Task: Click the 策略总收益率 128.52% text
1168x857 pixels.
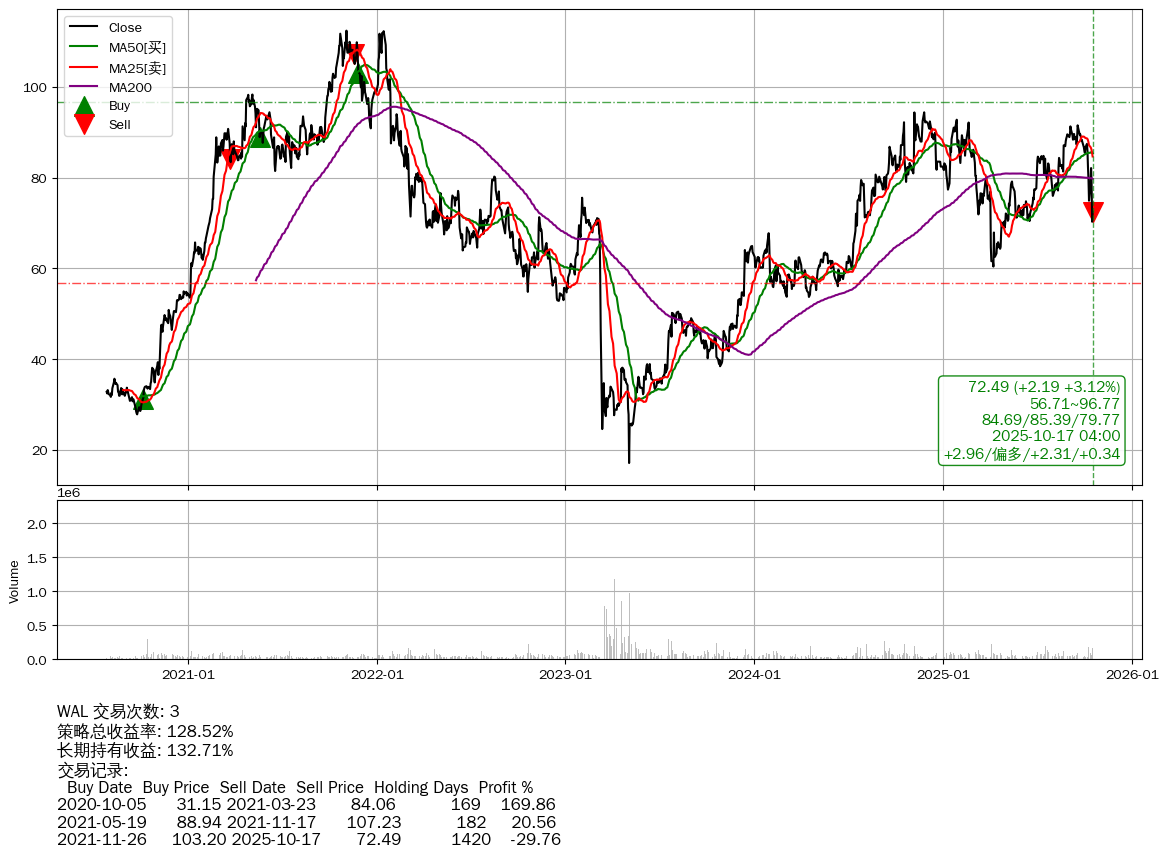Action: (145, 731)
